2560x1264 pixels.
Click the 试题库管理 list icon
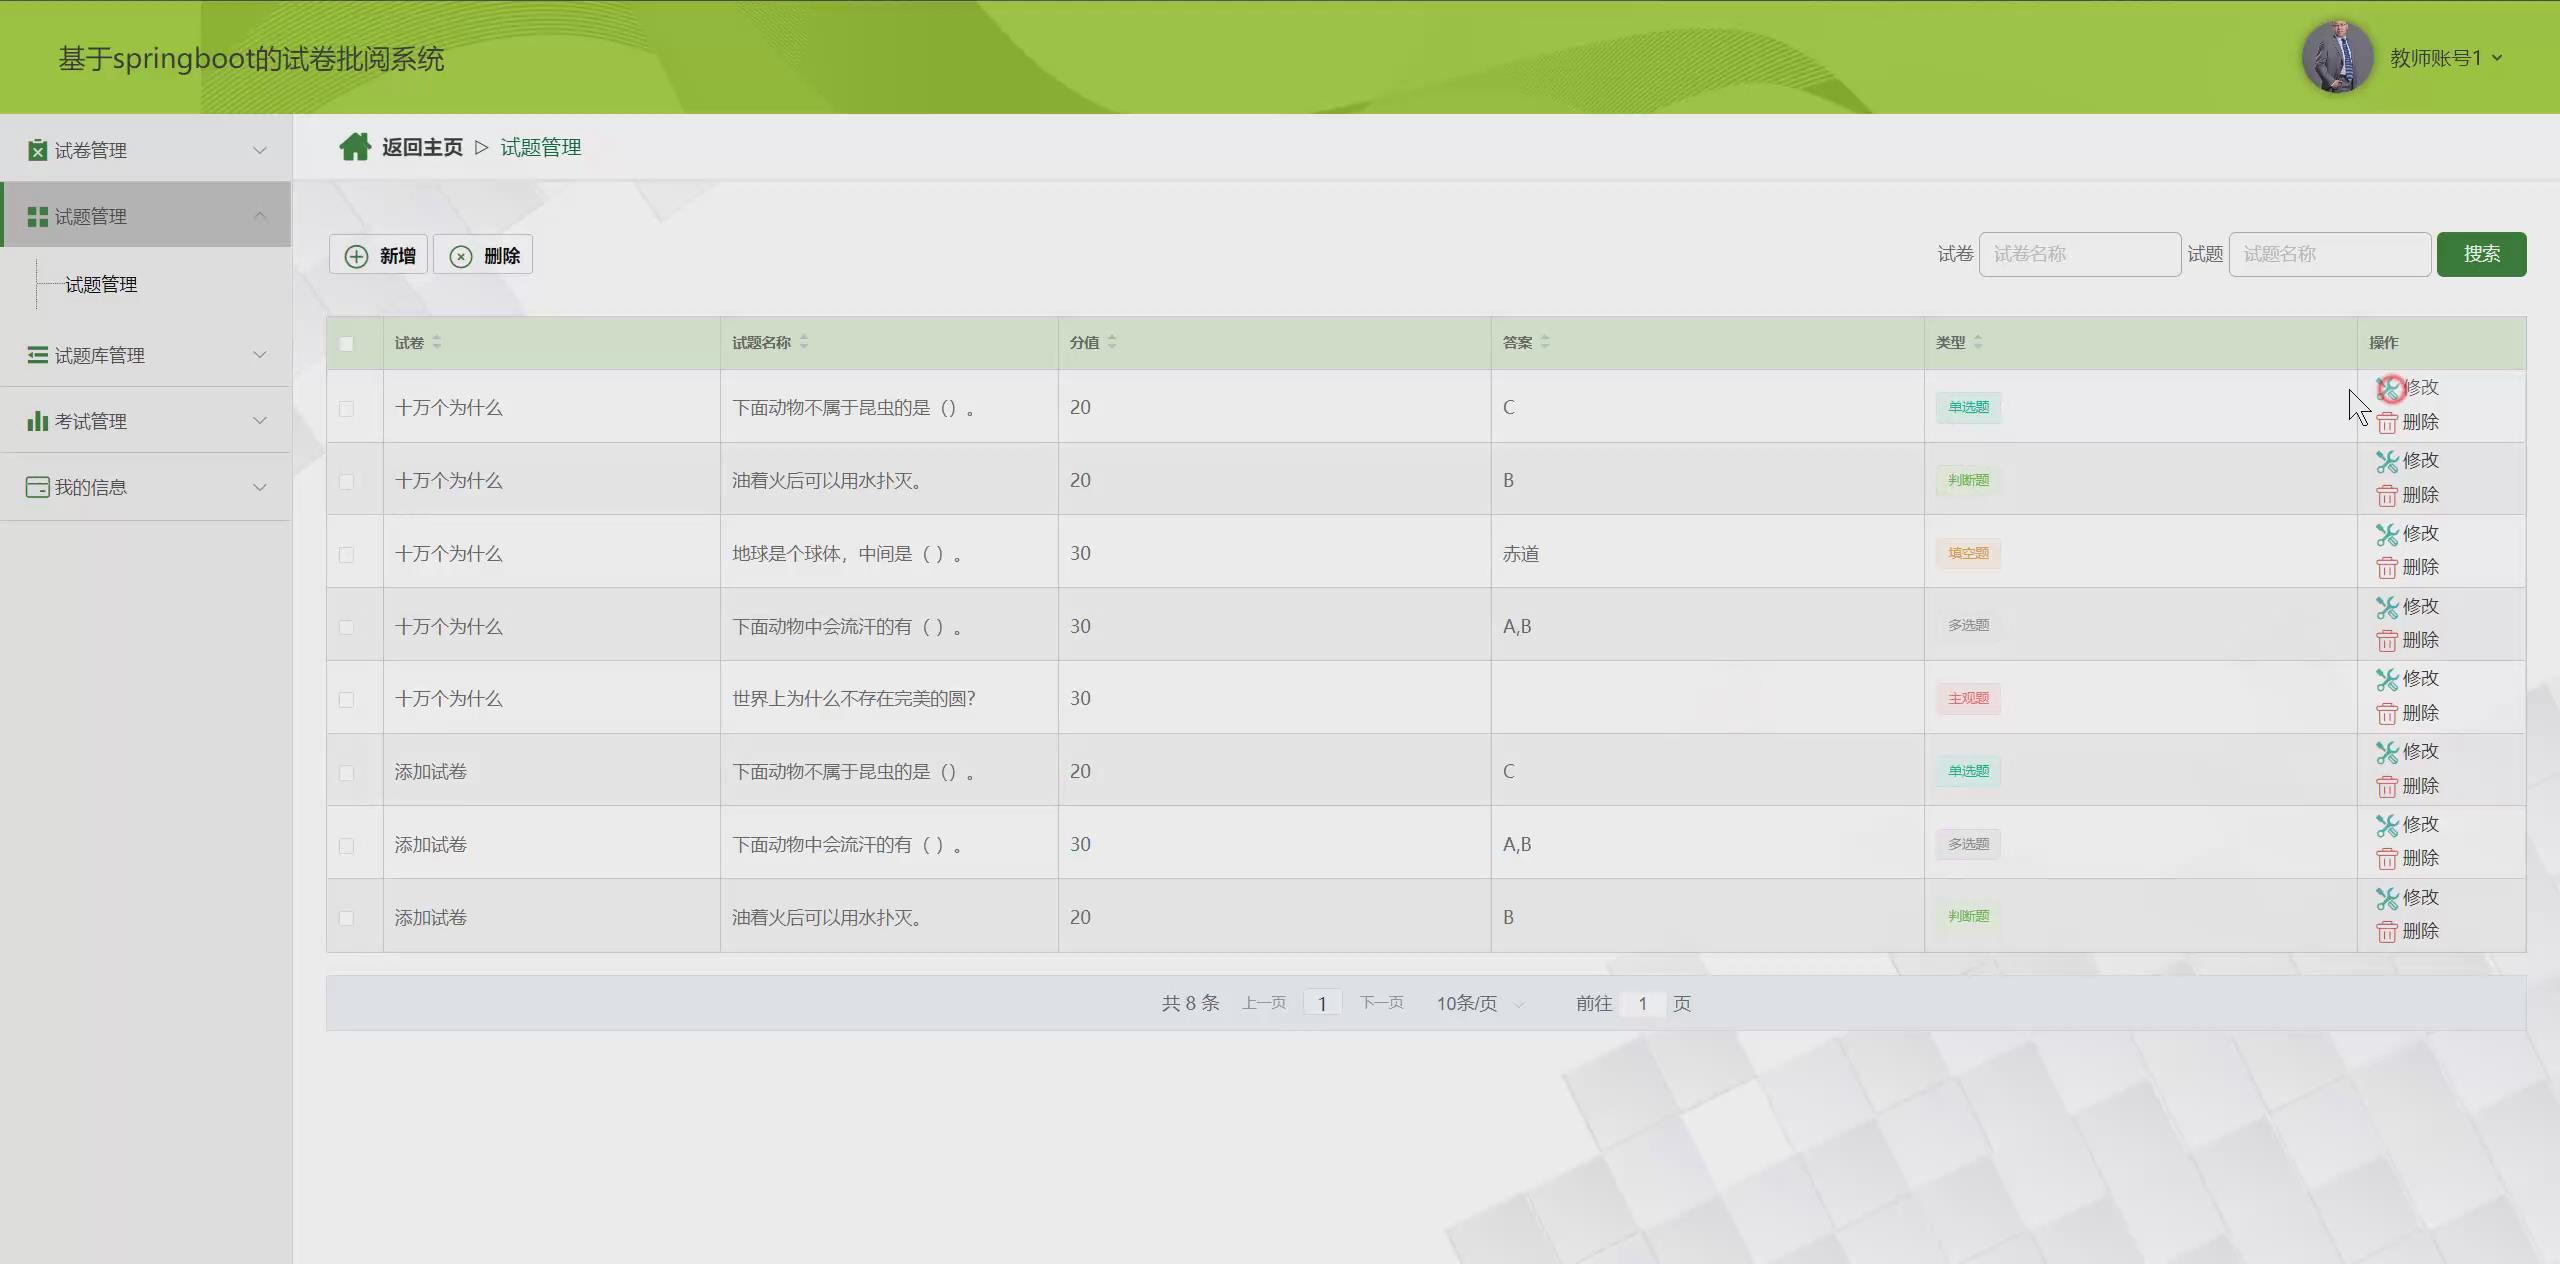point(37,355)
